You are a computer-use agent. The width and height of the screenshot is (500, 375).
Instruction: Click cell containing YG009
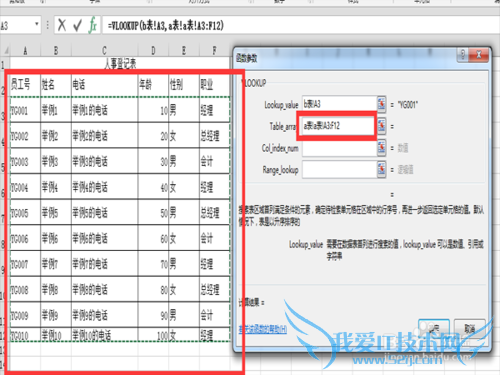(x=25, y=315)
